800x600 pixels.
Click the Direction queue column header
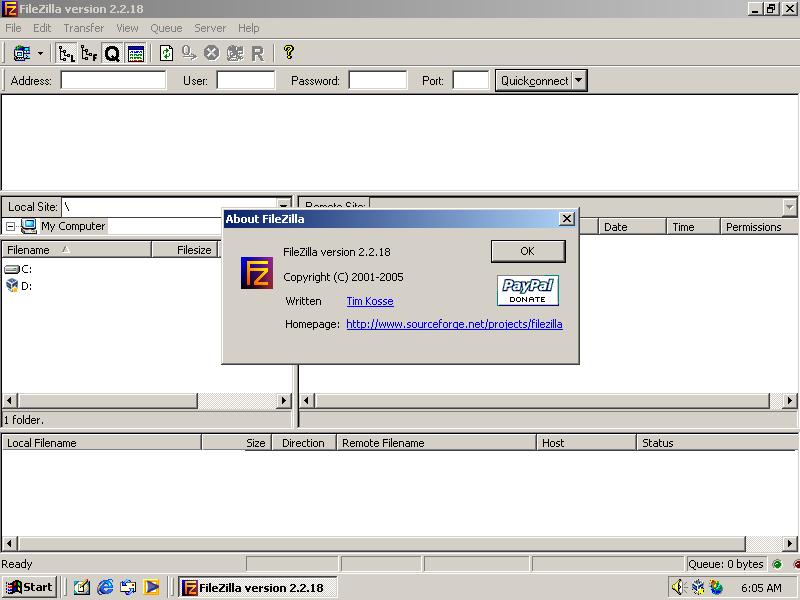[304, 443]
